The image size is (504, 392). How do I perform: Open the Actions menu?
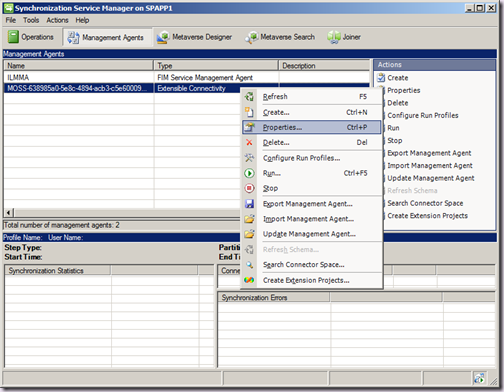(57, 20)
